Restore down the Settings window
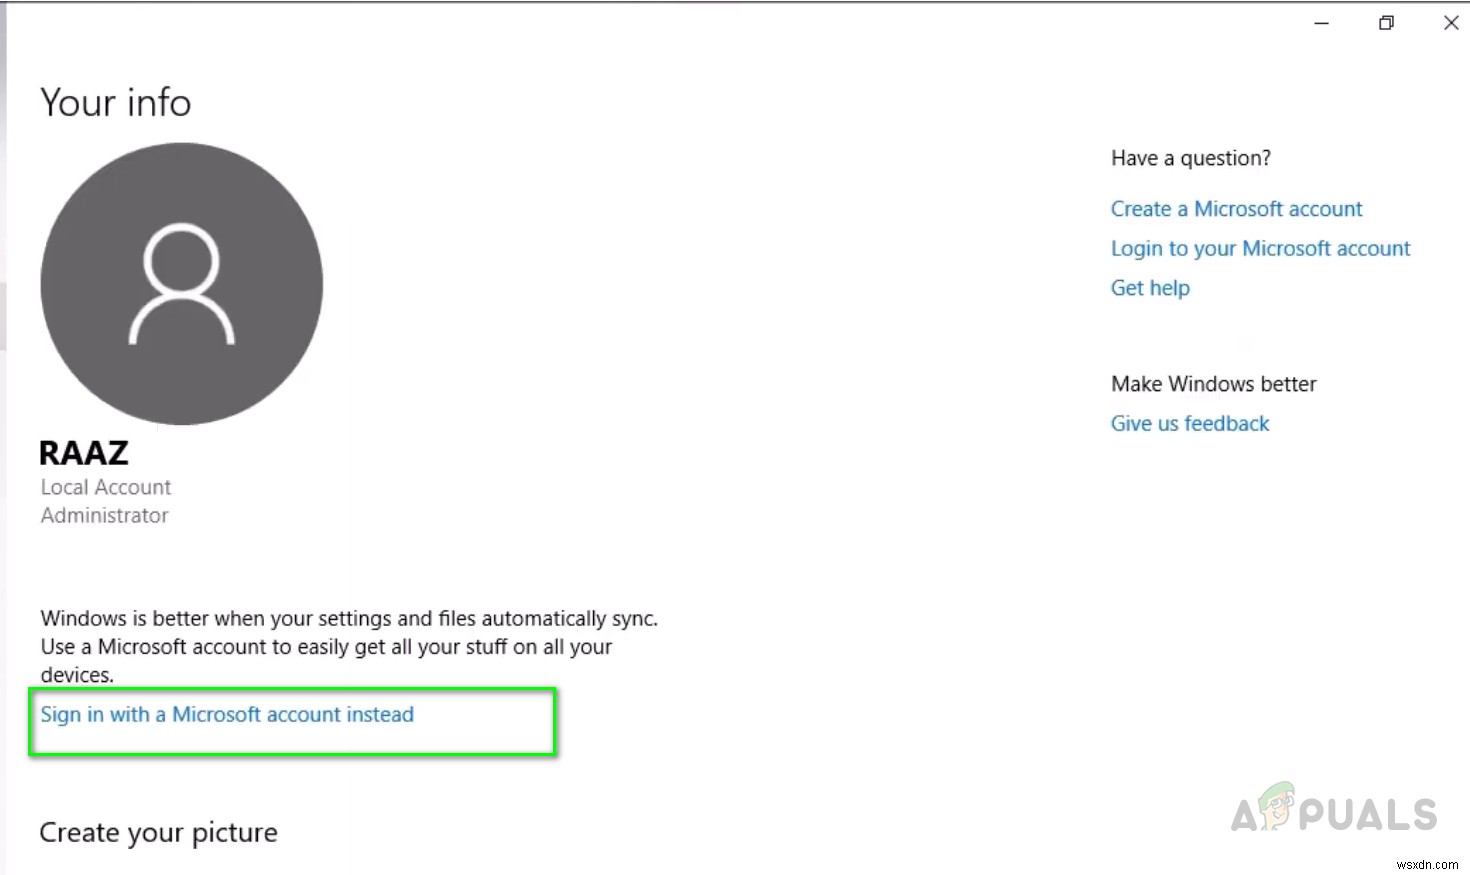The height and width of the screenshot is (875, 1470). click(1386, 23)
